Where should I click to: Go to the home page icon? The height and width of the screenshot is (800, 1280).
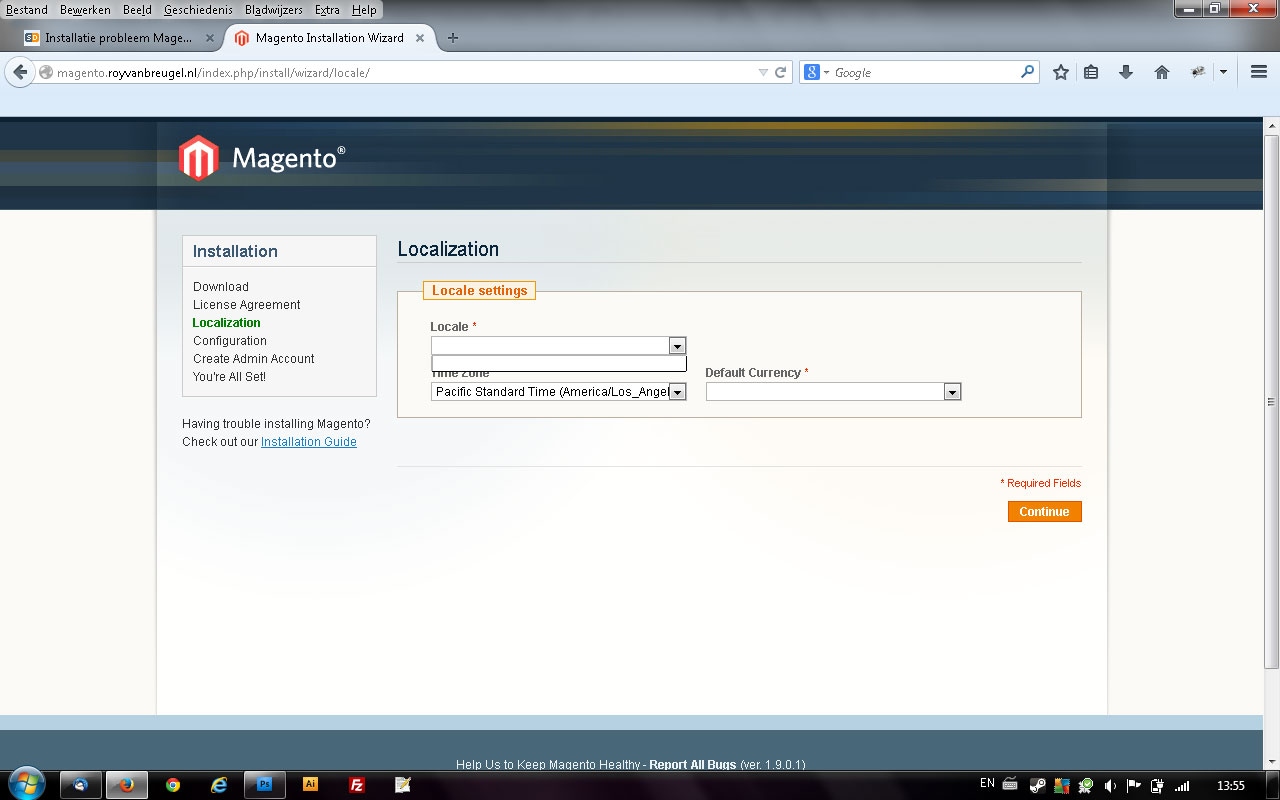pyautogui.click(x=1161, y=72)
